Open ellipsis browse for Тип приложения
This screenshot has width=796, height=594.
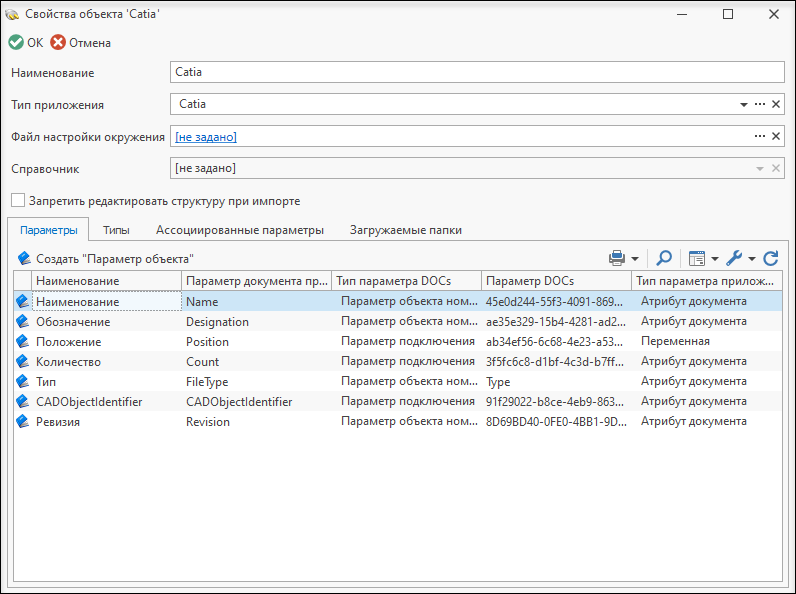pos(759,104)
